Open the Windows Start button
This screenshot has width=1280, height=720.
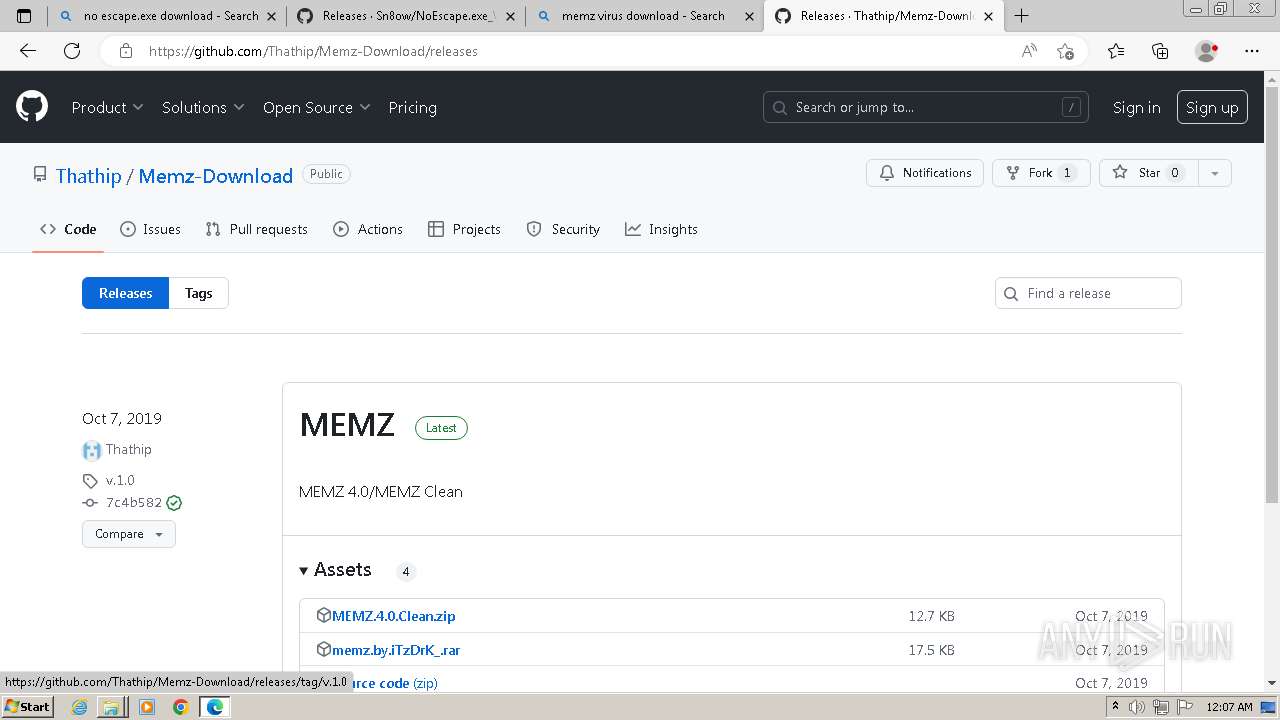point(27,707)
